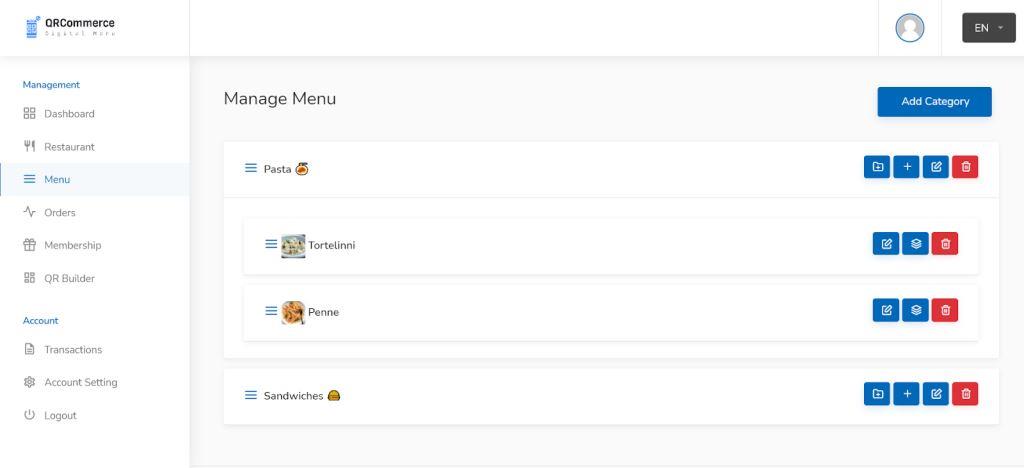
Task: Expand the Sandwiches category row
Action: pos(611,396)
